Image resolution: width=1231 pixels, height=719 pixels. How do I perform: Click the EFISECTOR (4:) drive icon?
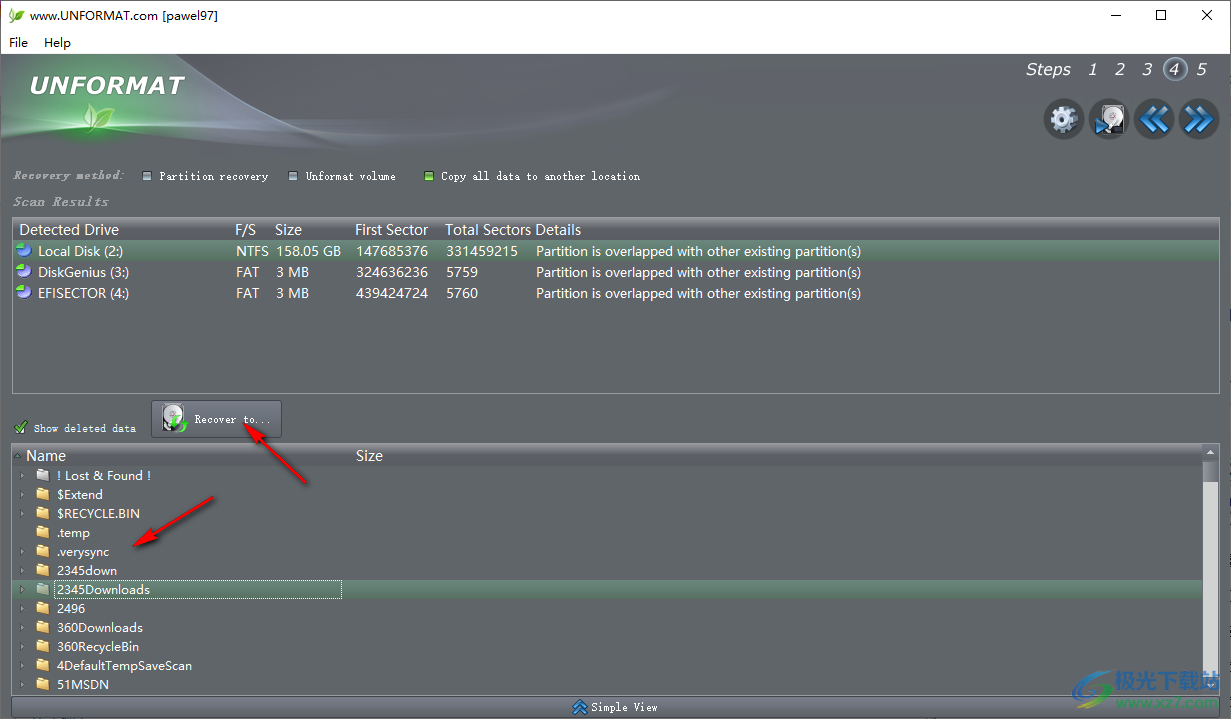click(x=24, y=293)
